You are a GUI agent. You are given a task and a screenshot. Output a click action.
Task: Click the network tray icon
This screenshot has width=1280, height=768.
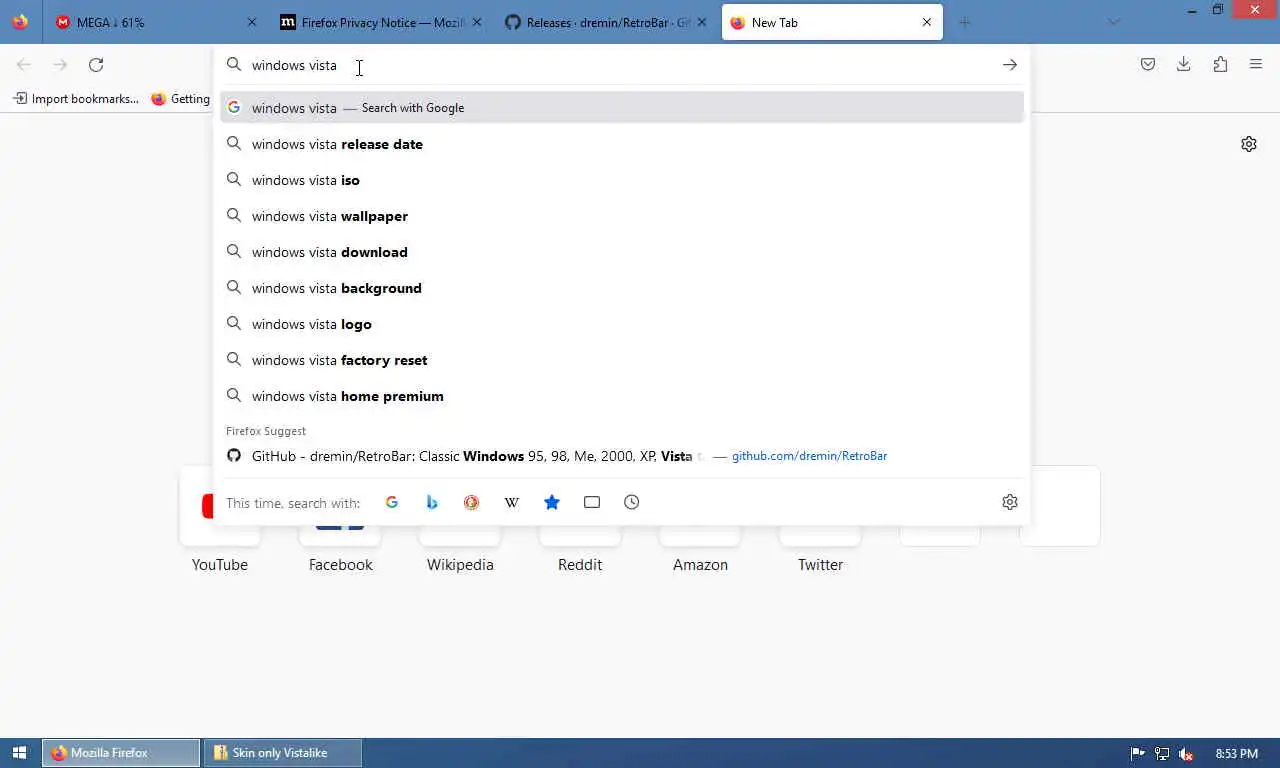click(x=1162, y=754)
